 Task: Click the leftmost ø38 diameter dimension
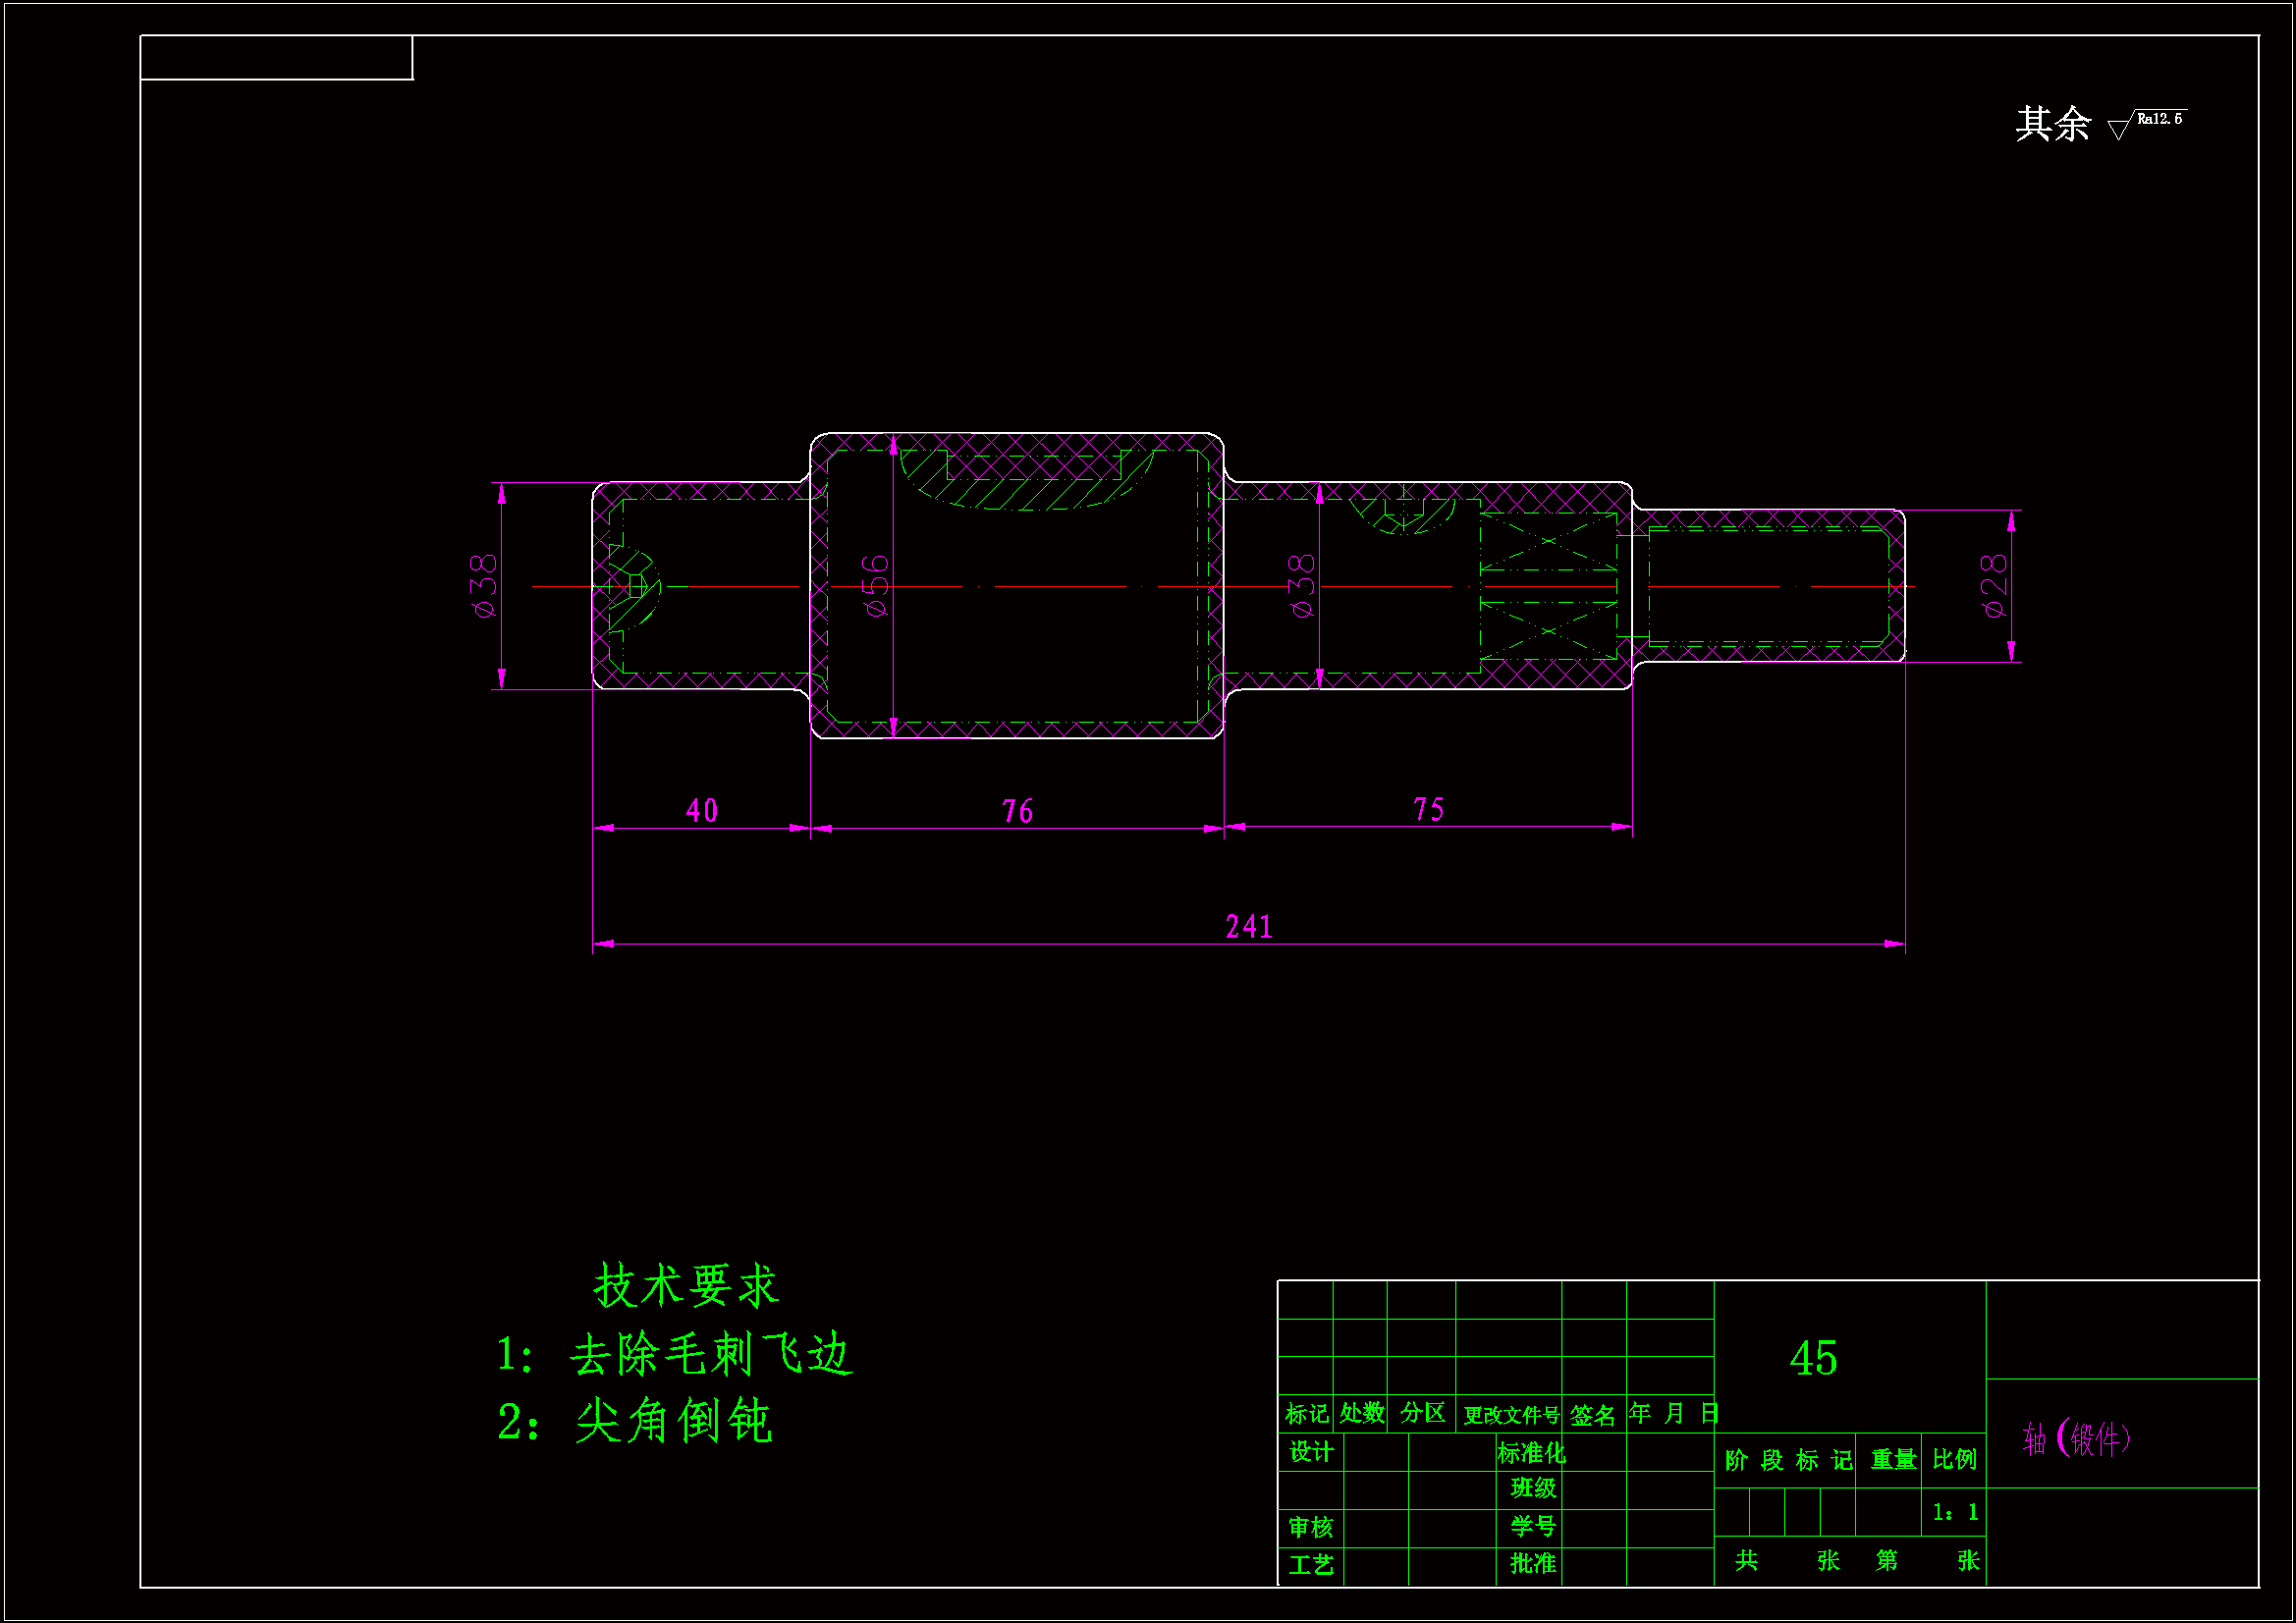[484, 586]
